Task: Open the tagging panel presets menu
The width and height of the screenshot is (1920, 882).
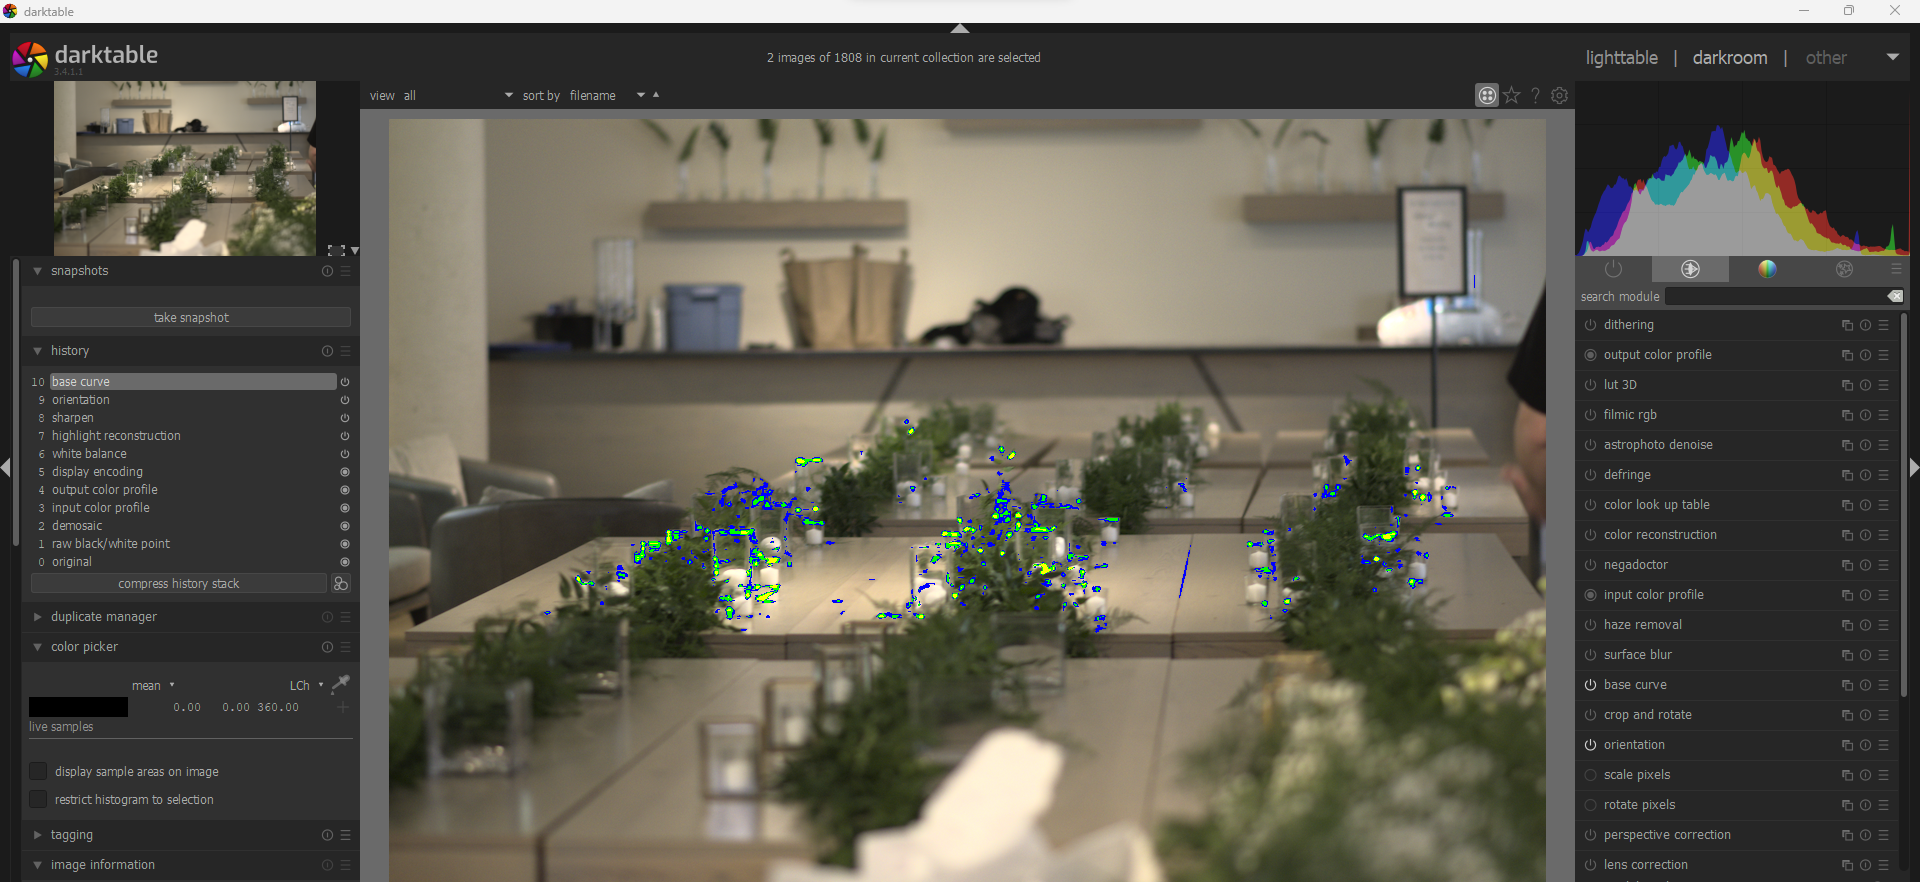Action: (x=346, y=835)
